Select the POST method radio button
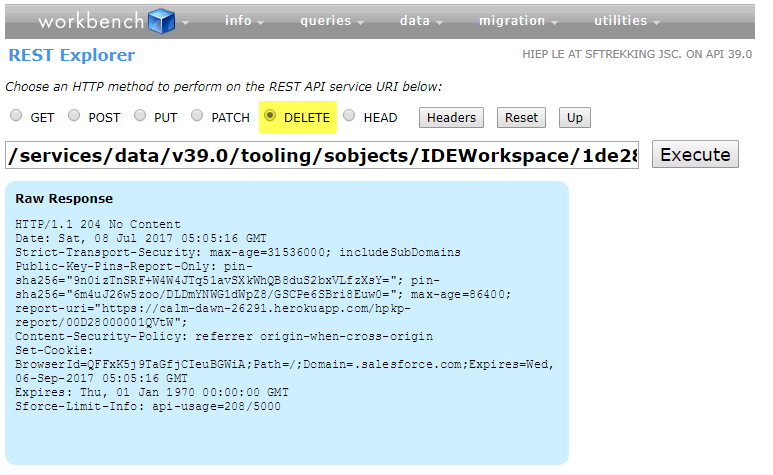Viewport: 773px width, 475px height. [x=74, y=116]
